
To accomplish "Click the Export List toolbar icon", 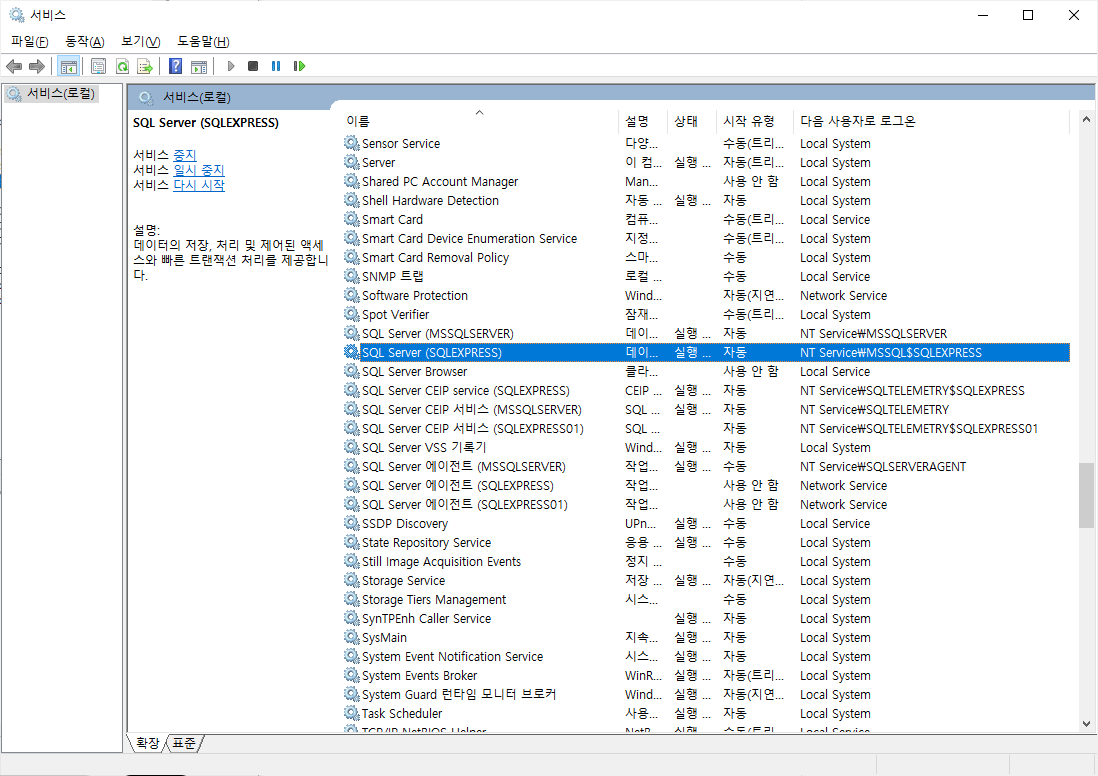I will 145,67.
